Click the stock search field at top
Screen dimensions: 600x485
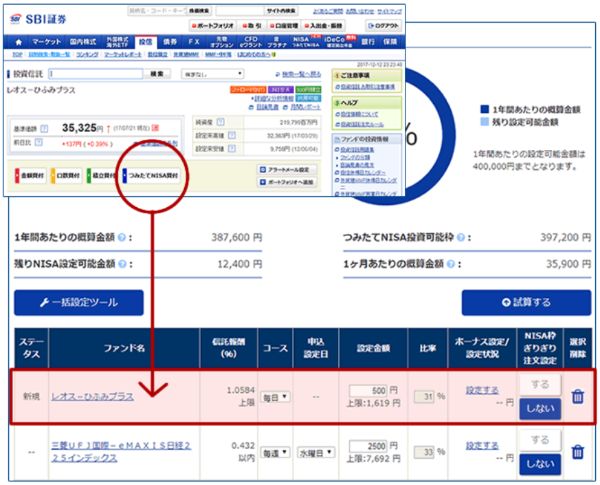(157, 11)
